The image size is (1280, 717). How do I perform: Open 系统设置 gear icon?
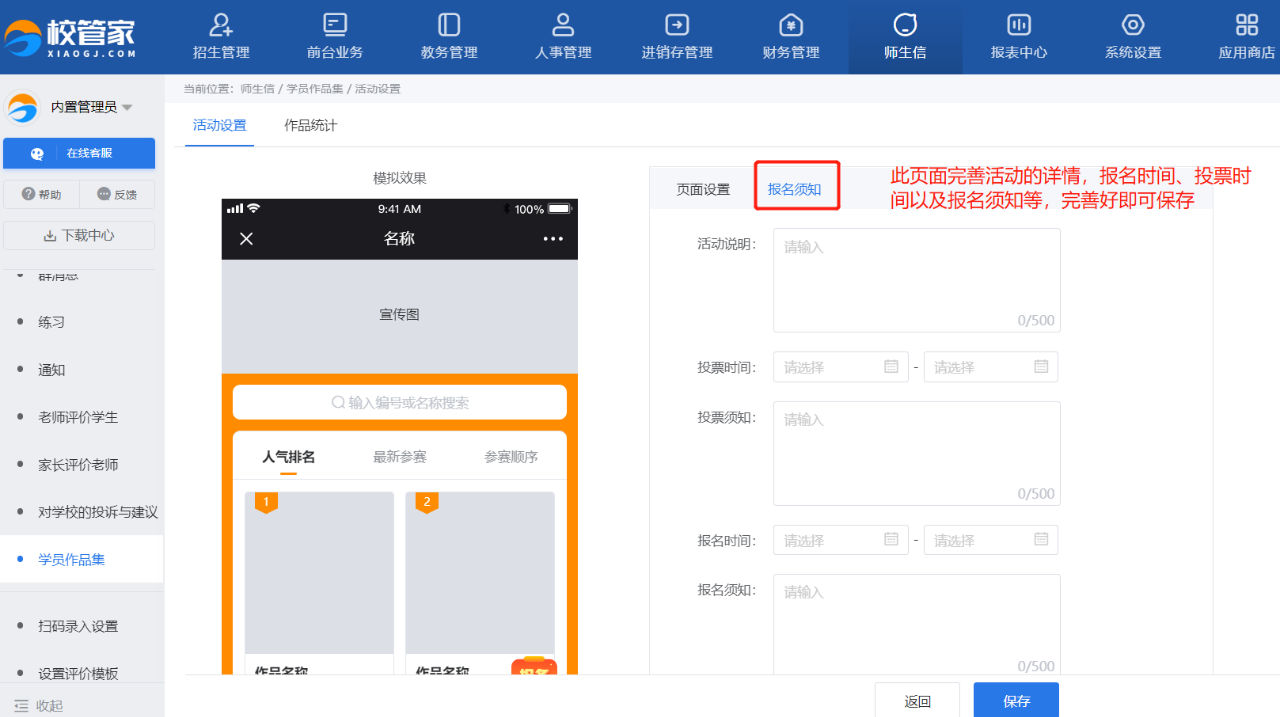[1132, 25]
